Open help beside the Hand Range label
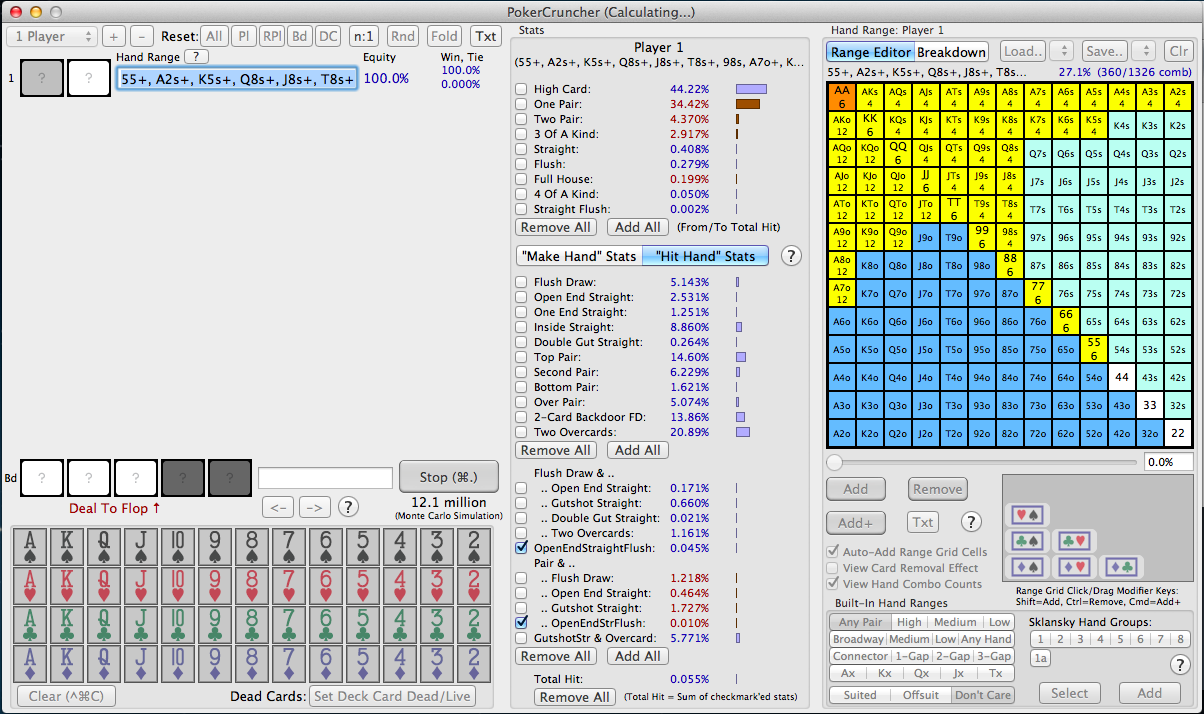The height and width of the screenshot is (714, 1204). 196,57
